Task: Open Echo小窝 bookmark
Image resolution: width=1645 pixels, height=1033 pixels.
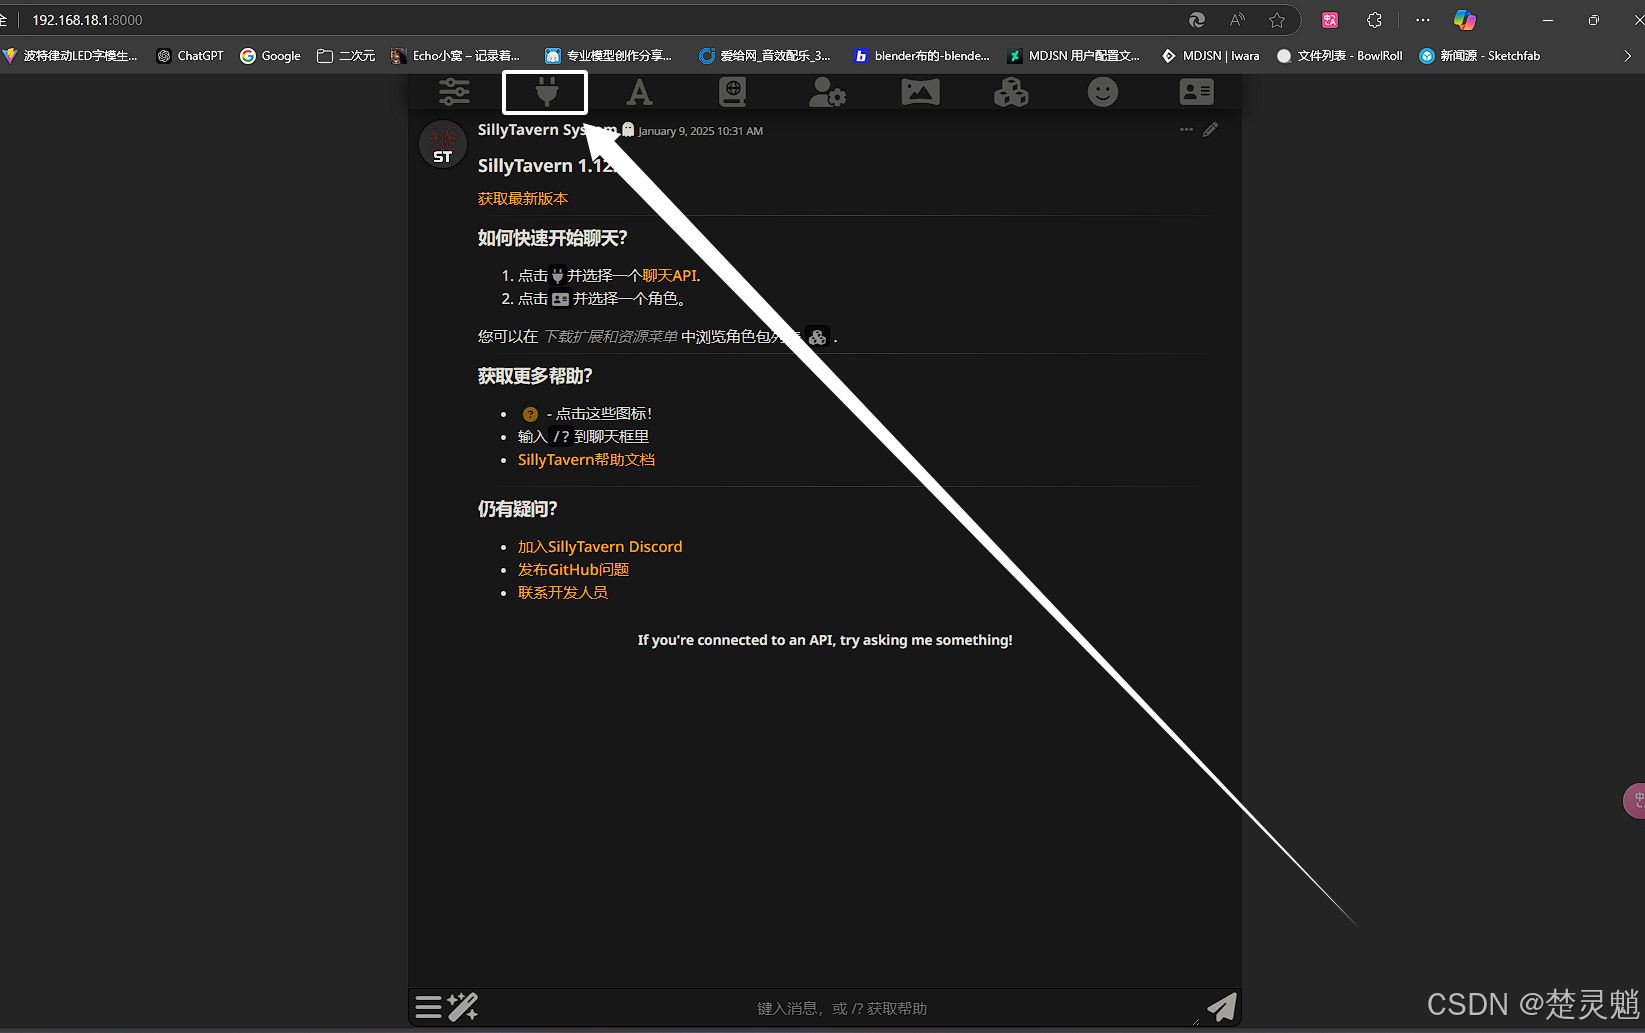Action: point(456,56)
